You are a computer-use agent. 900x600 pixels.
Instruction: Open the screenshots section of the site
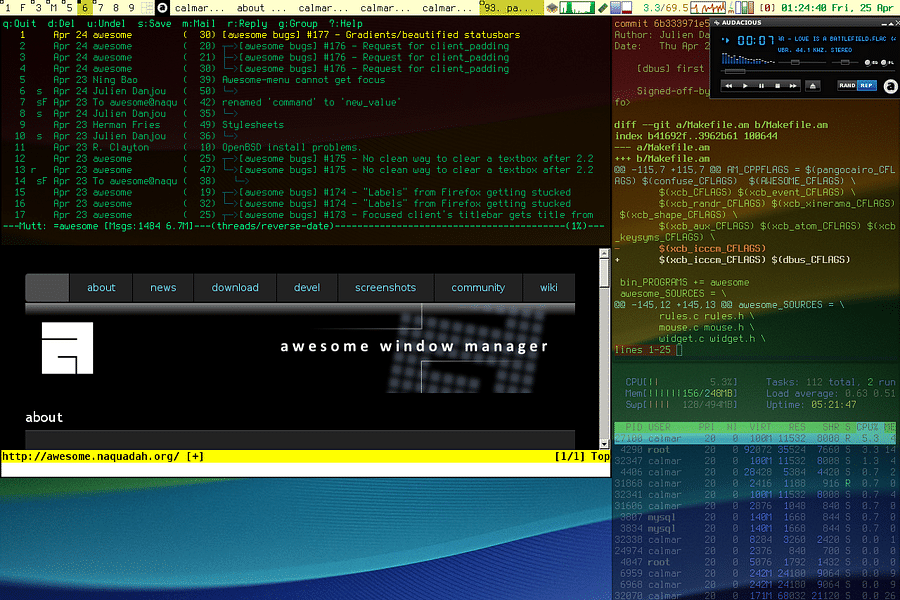386,287
